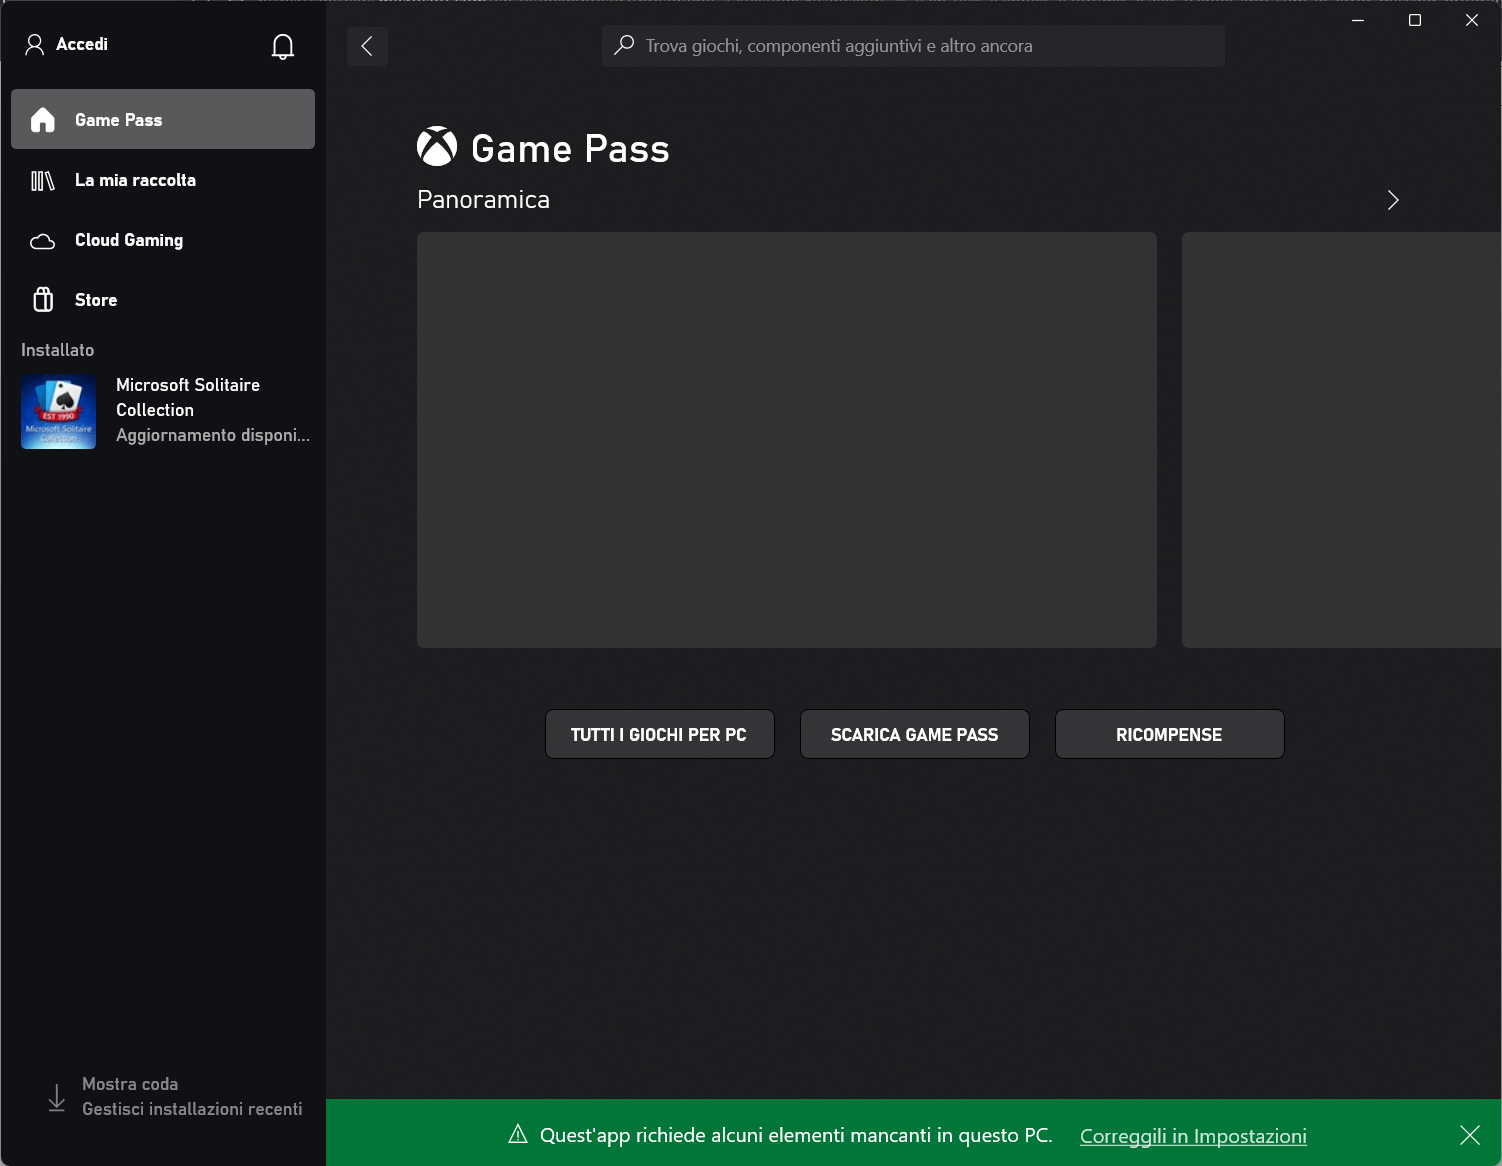Open the second partially visible Panoramica card
The width and height of the screenshot is (1502, 1166).
1341,440
